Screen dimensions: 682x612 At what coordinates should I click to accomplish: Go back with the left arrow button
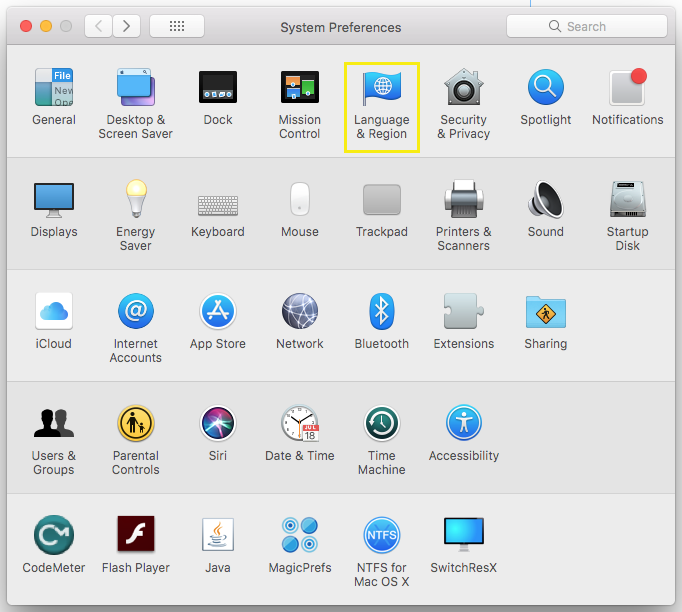click(99, 26)
